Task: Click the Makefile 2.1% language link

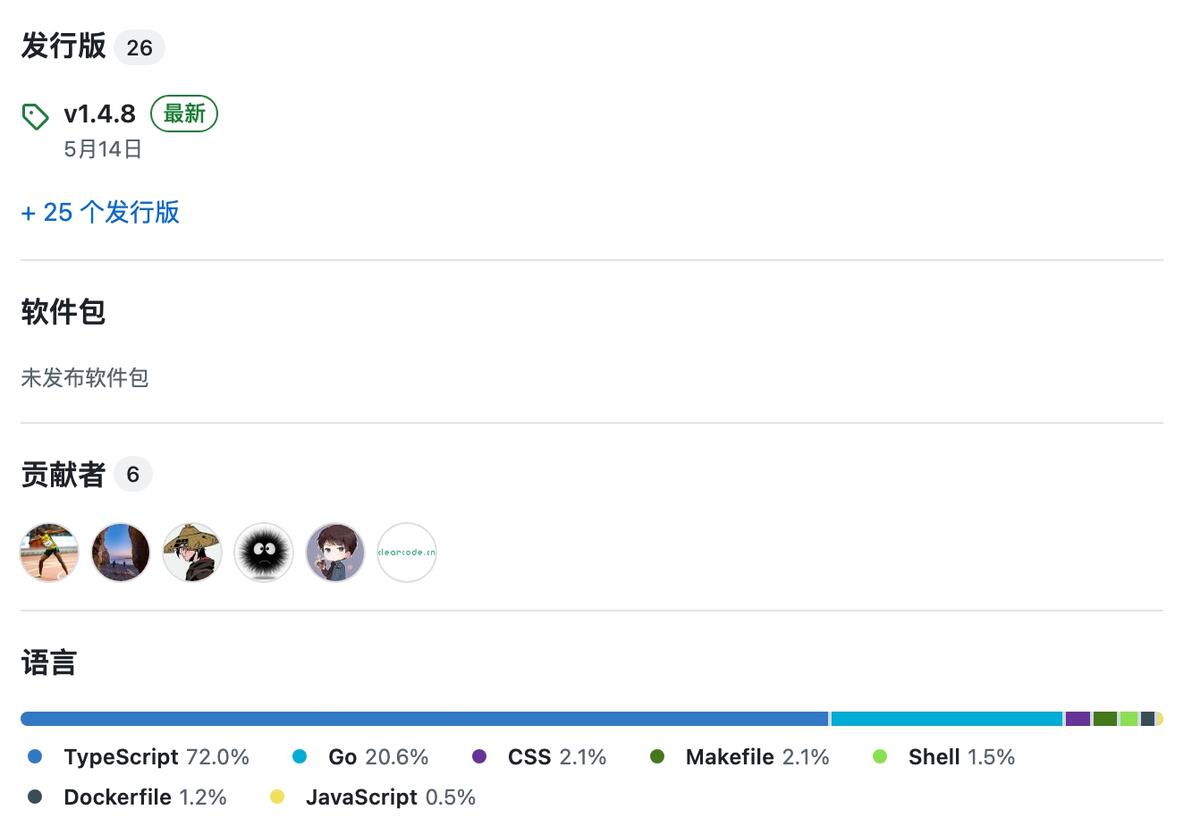Action: point(756,757)
